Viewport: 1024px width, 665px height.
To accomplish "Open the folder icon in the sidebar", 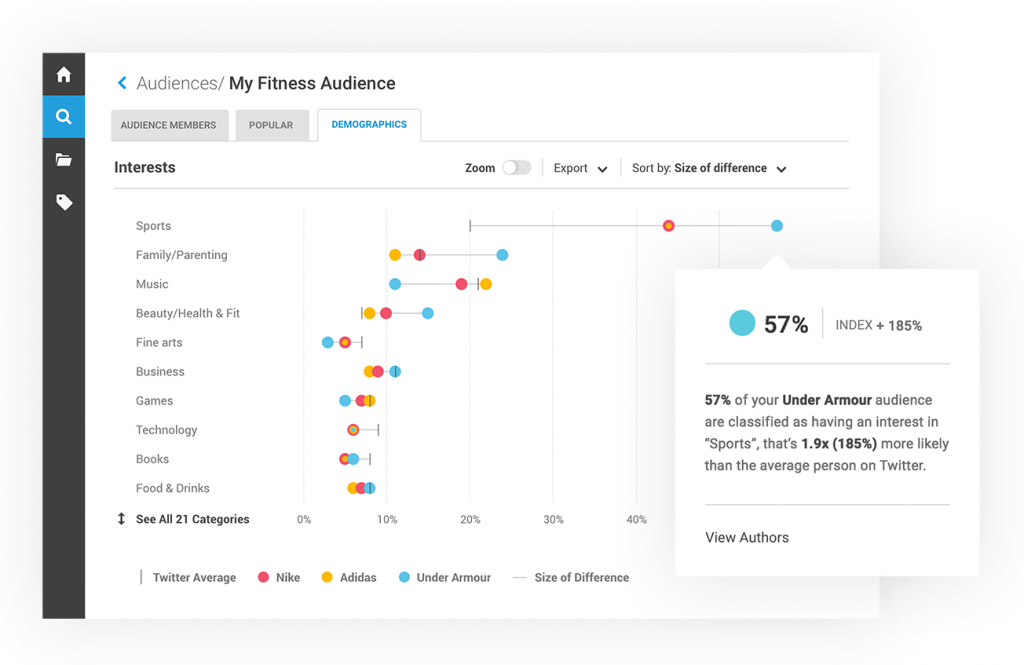I will tap(63, 159).
